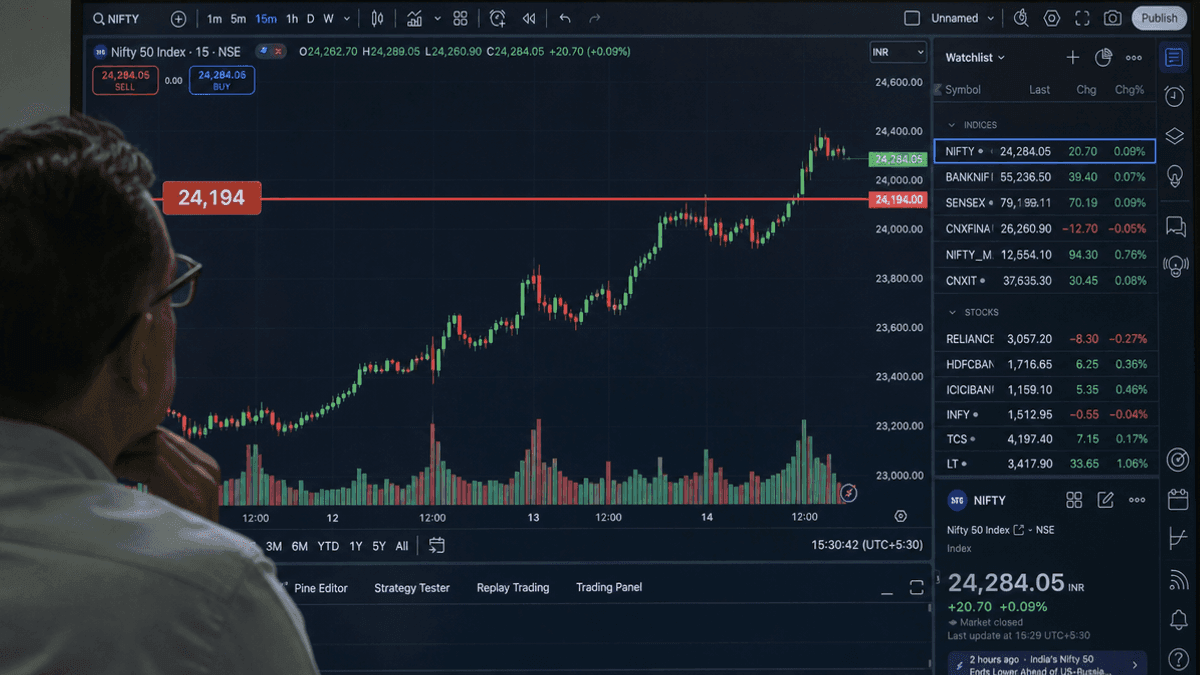Open the Object tree layers sidebar icon
Viewport: 1200px width, 675px height.
pos(1175,136)
